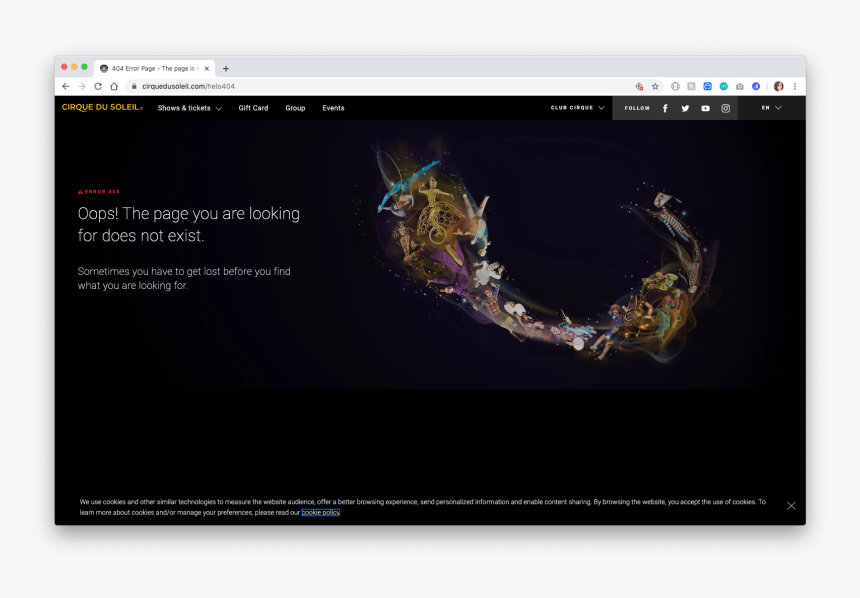Bookmark the page with the star icon
The height and width of the screenshot is (598, 860).
pos(655,86)
